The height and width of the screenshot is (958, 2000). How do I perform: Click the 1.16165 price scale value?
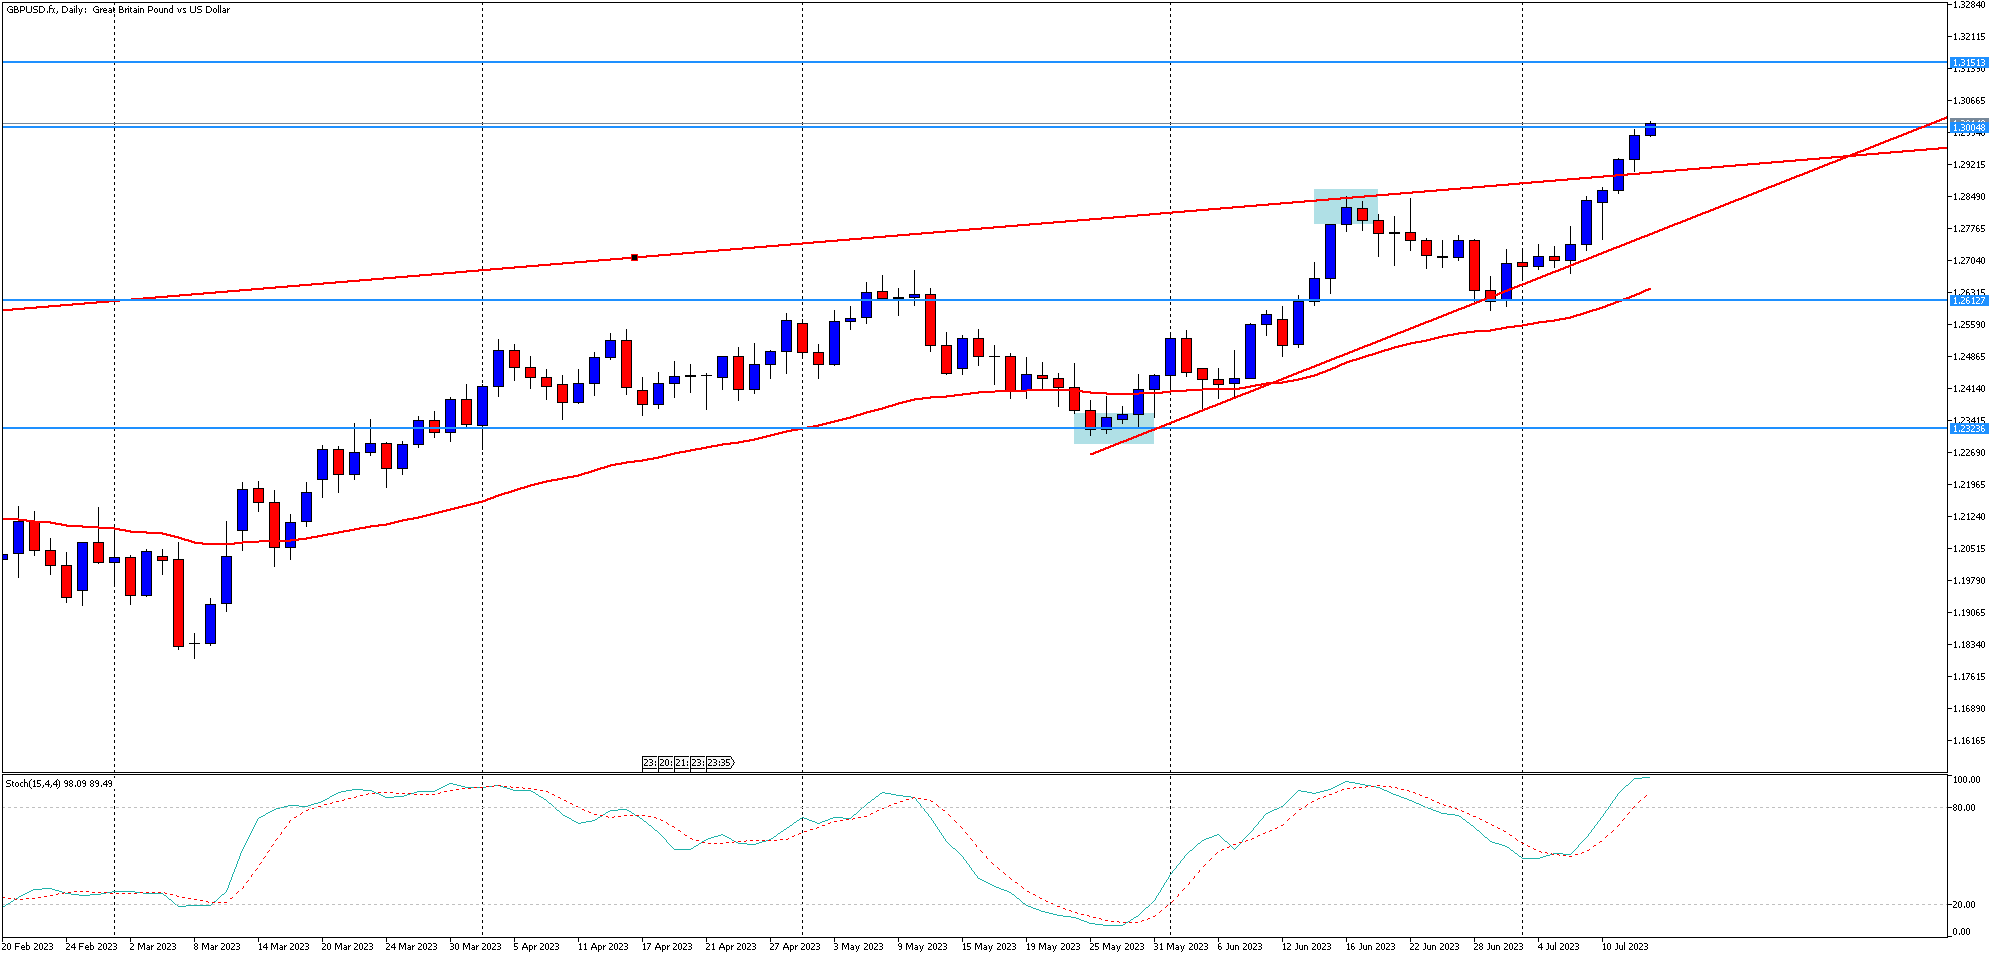(1969, 741)
